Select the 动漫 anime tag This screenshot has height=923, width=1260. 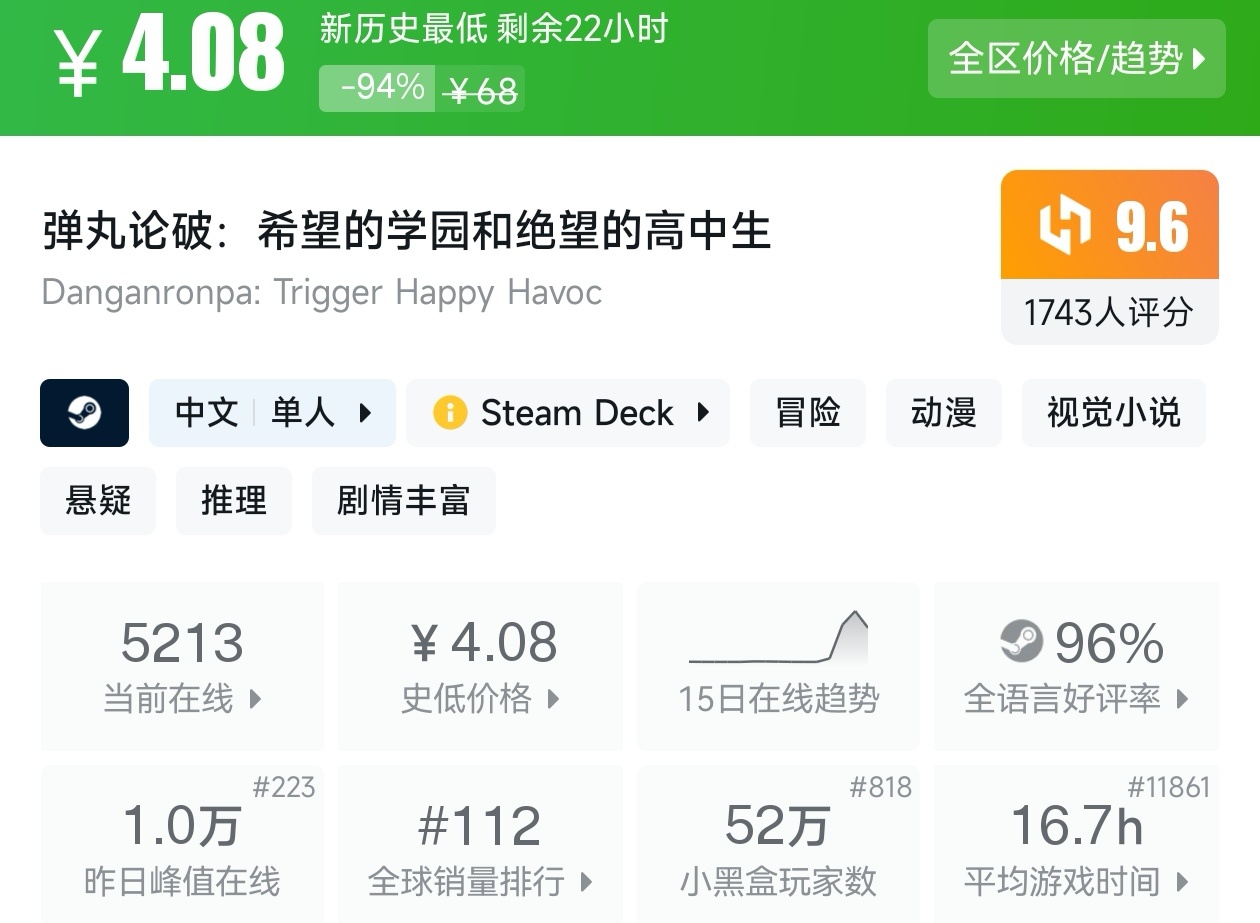(943, 413)
